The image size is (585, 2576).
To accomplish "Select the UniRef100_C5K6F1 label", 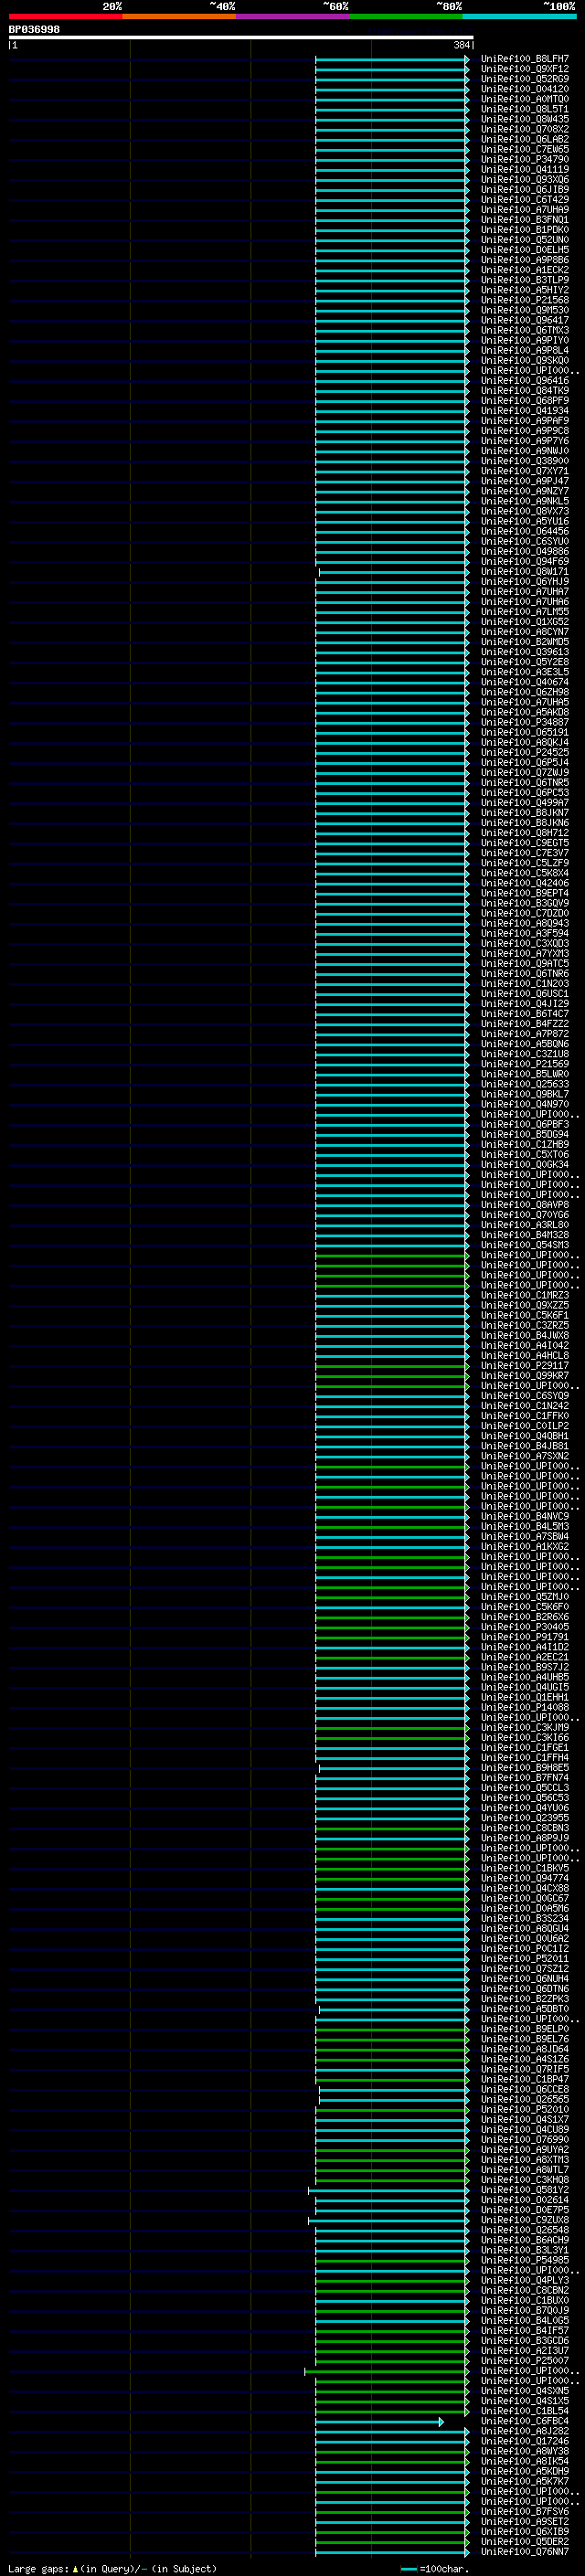I will (524, 1315).
